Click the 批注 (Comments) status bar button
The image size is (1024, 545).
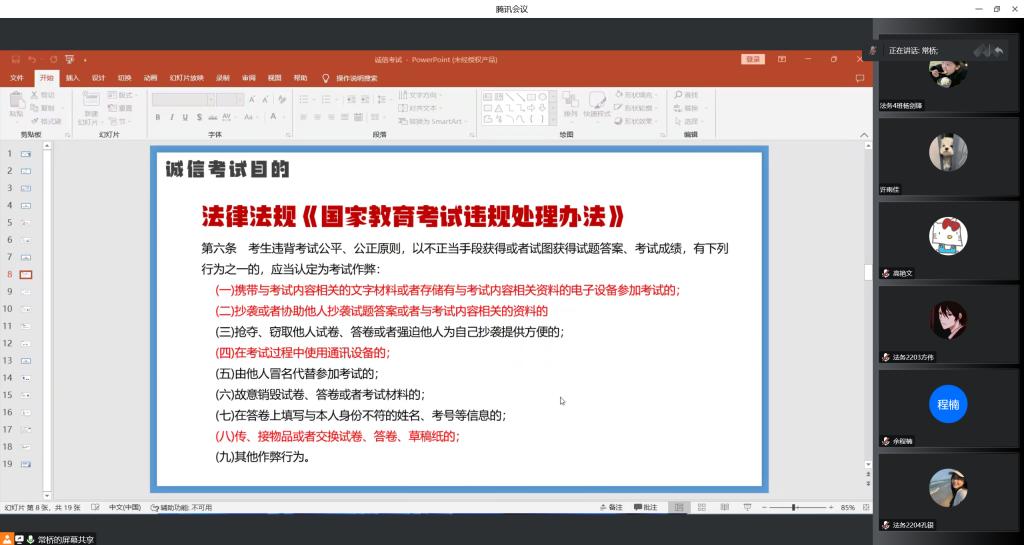coord(646,508)
